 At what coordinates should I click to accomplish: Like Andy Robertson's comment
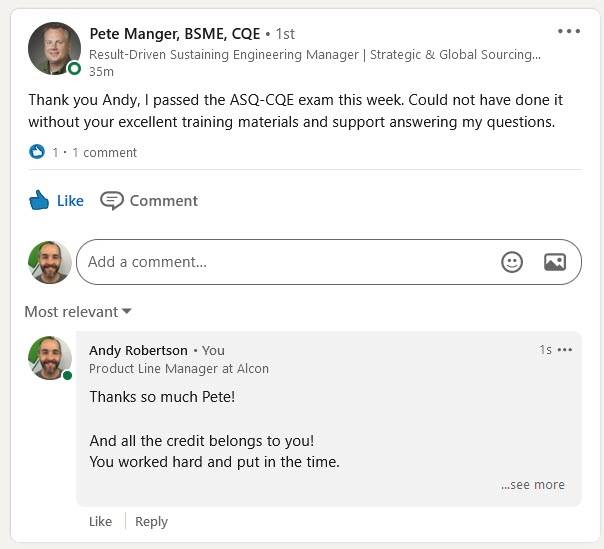(x=100, y=521)
